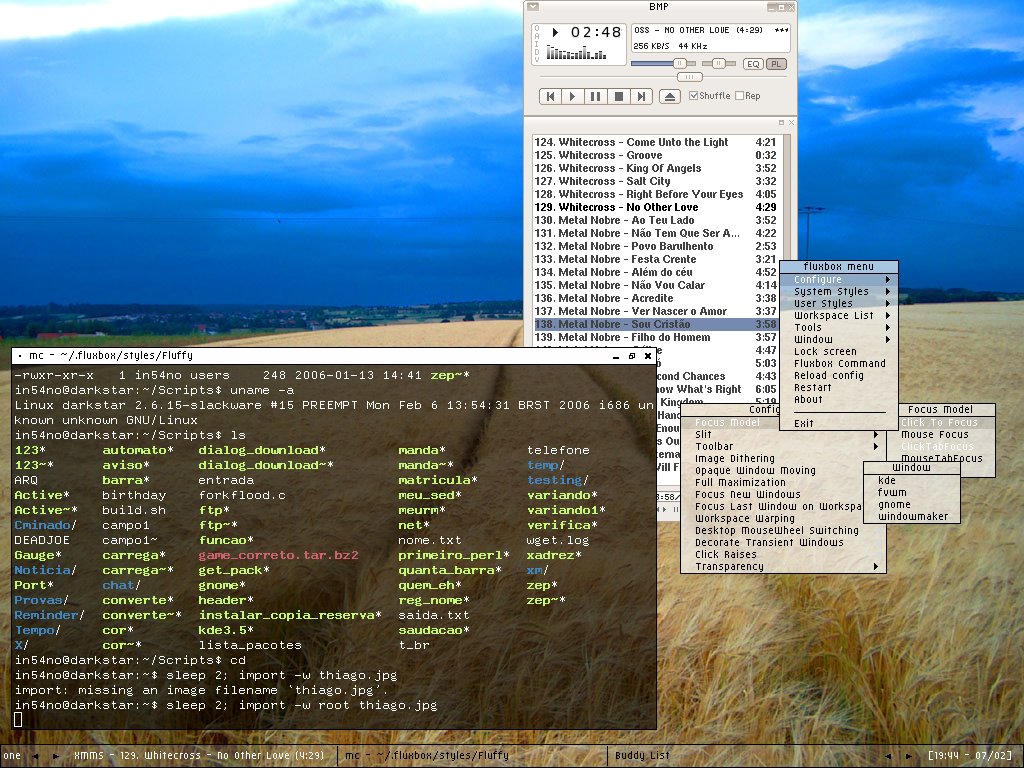This screenshot has width=1024, height=768.
Task: Click the play button in BMP
Action: click(x=573, y=97)
